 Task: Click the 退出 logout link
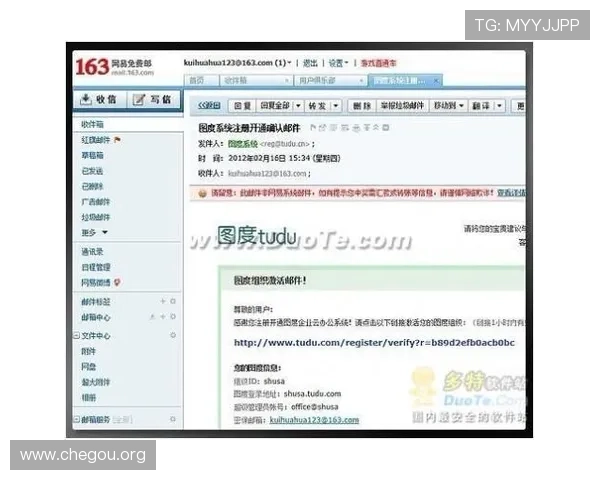pyautogui.click(x=310, y=63)
